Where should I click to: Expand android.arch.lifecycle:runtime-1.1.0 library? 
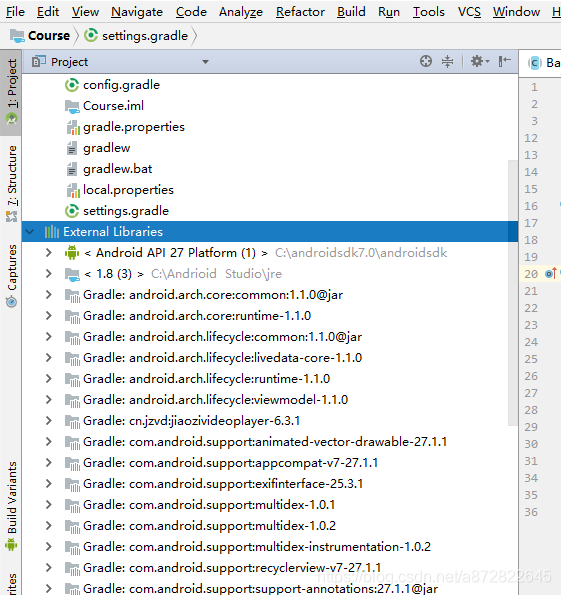[49, 379]
